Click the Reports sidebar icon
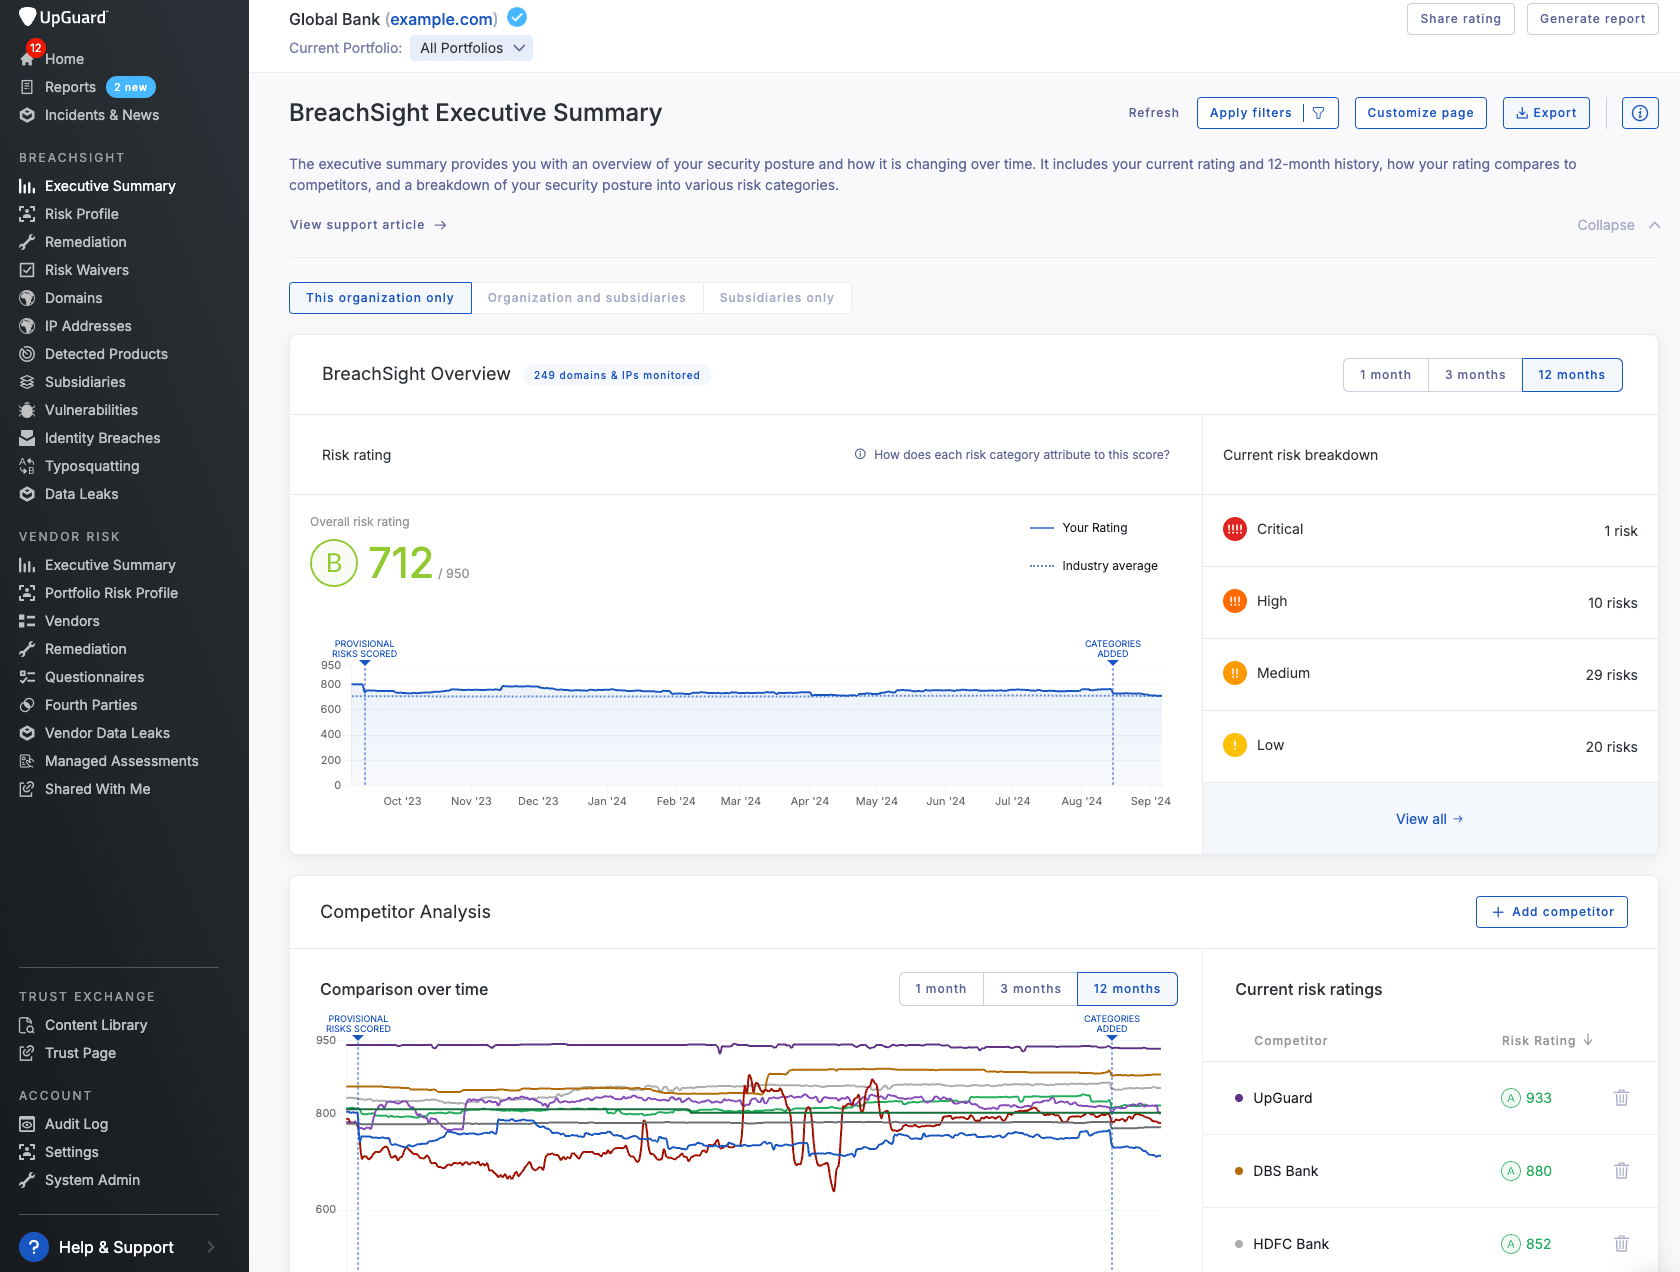 click(27, 87)
